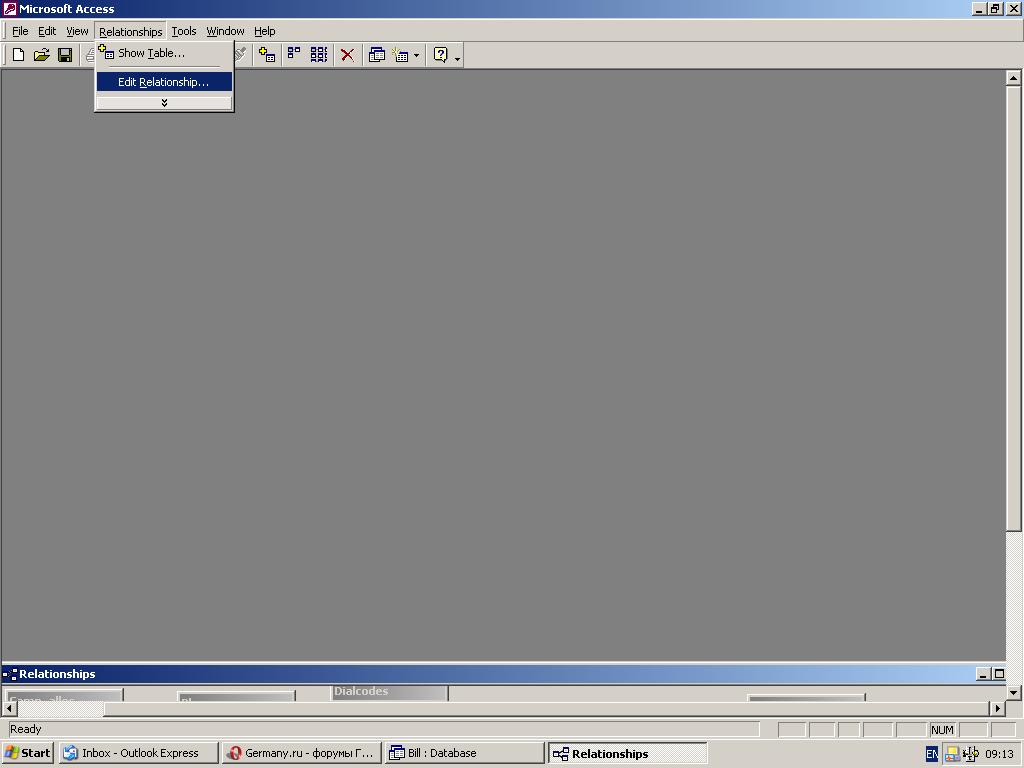Screen dimensions: 1024x768
Task: Click the Show Table toolbar icon
Action: (267, 55)
